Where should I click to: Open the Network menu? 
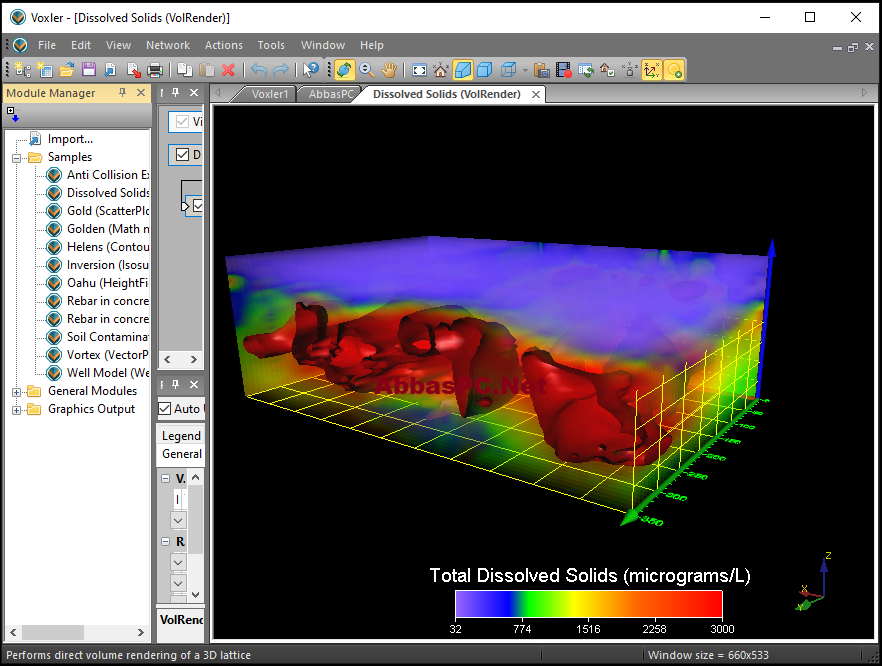click(168, 45)
